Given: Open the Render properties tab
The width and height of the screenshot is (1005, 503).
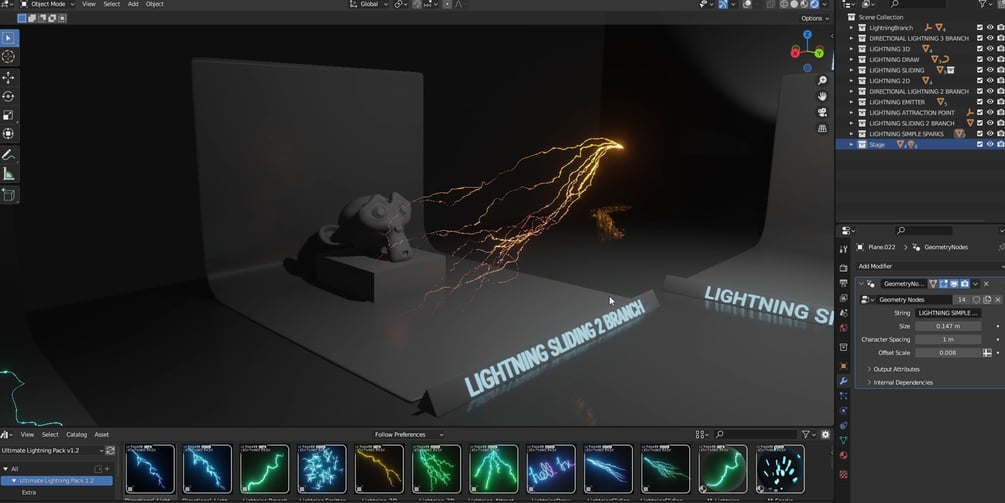Looking at the screenshot, I should pyautogui.click(x=843, y=268).
